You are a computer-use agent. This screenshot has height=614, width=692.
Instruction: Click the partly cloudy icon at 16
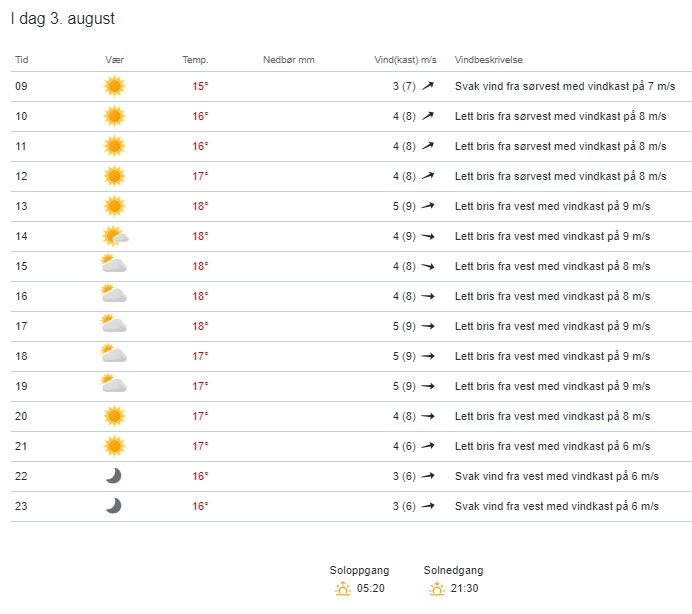[114, 296]
